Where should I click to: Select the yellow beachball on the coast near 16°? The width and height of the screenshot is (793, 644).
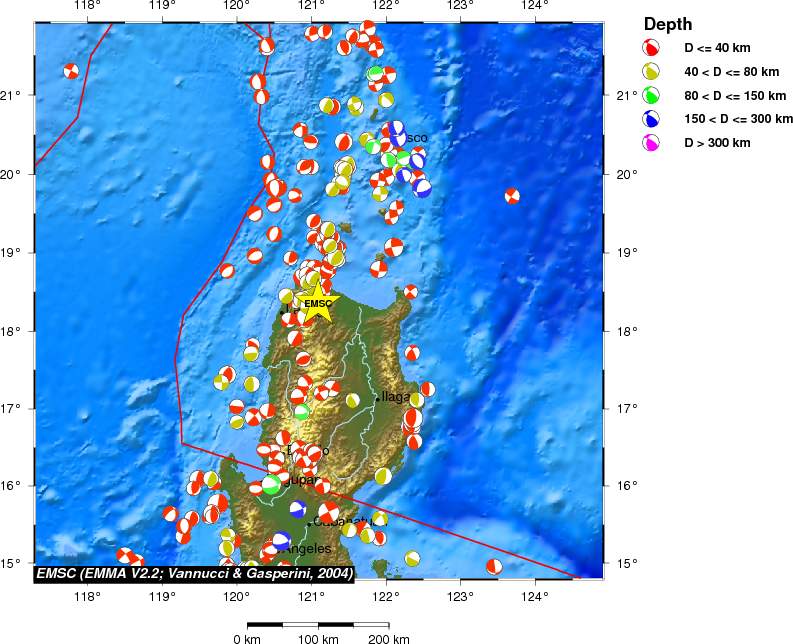(383, 475)
